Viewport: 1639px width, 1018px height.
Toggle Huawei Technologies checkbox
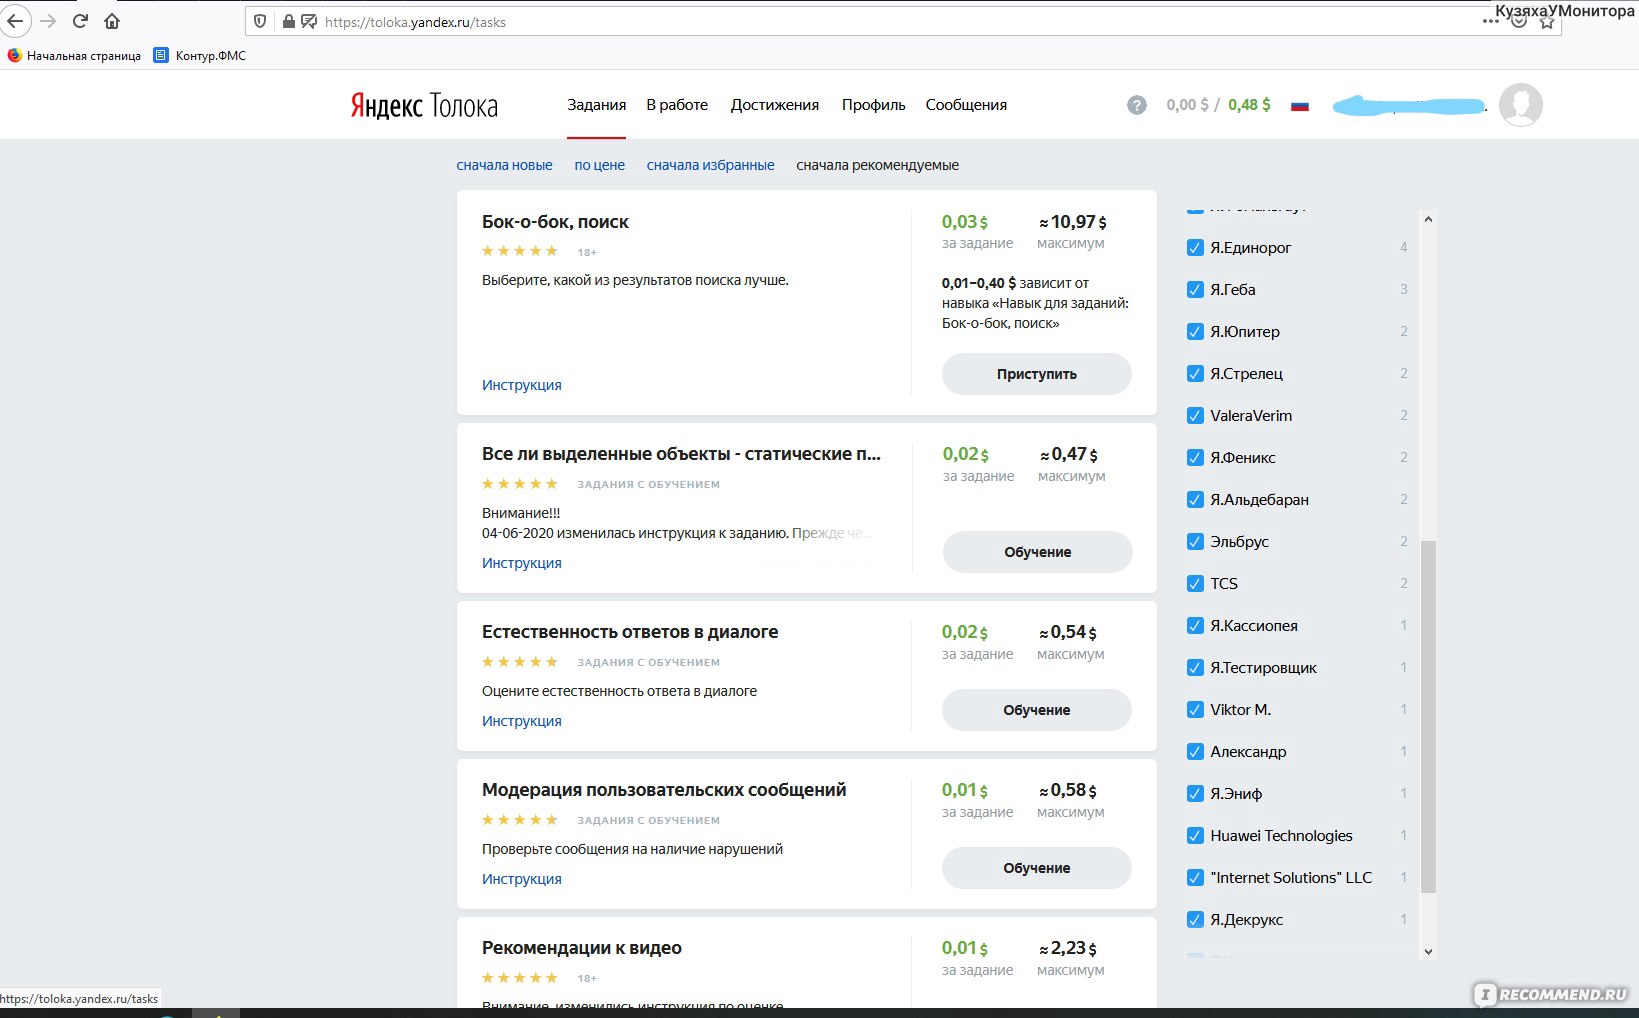[1195, 835]
